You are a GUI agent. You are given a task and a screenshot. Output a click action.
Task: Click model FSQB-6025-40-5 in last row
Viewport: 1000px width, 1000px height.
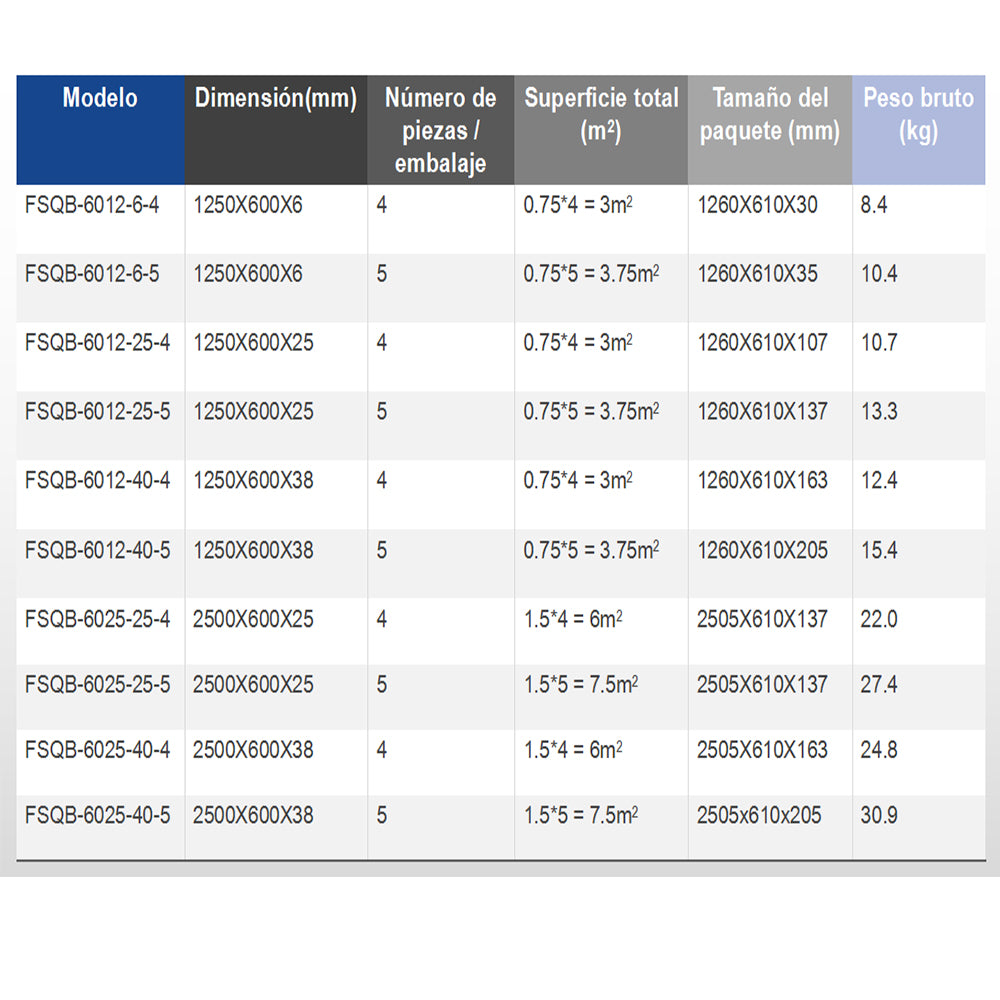[97, 816]
